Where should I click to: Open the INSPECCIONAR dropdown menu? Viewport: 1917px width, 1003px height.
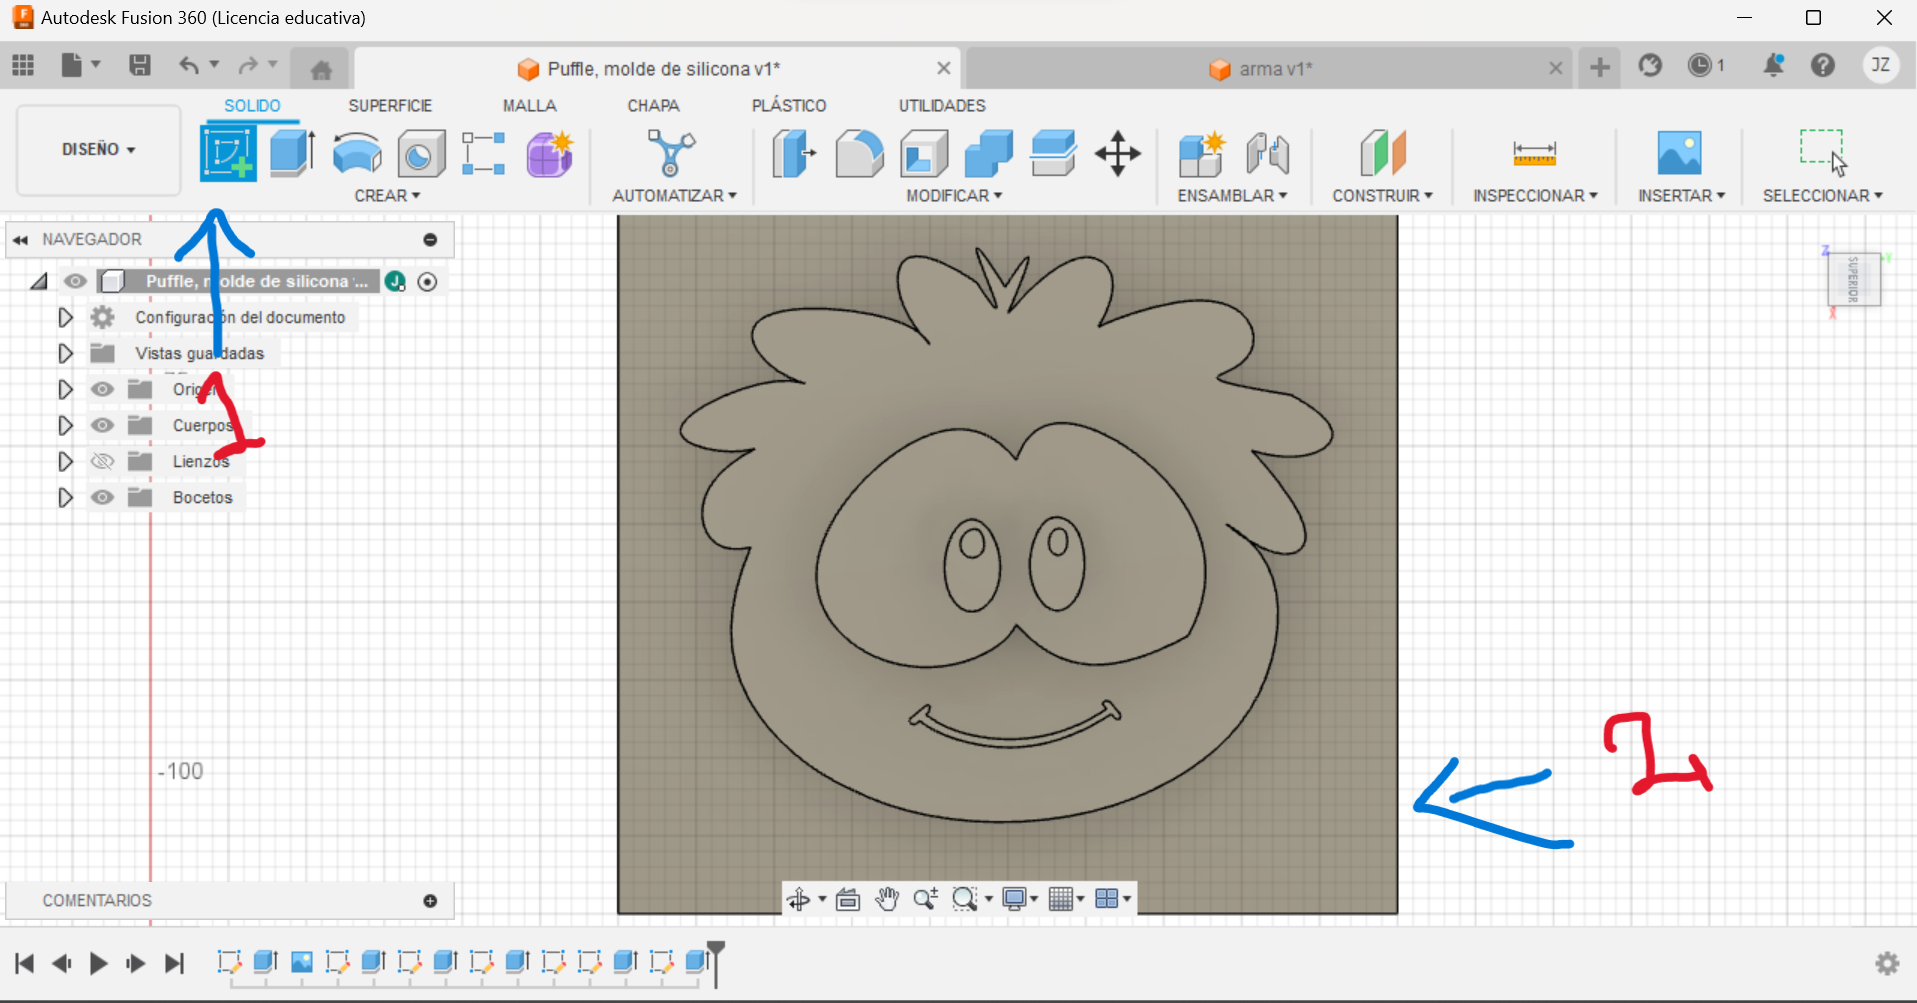[1535, 196]
